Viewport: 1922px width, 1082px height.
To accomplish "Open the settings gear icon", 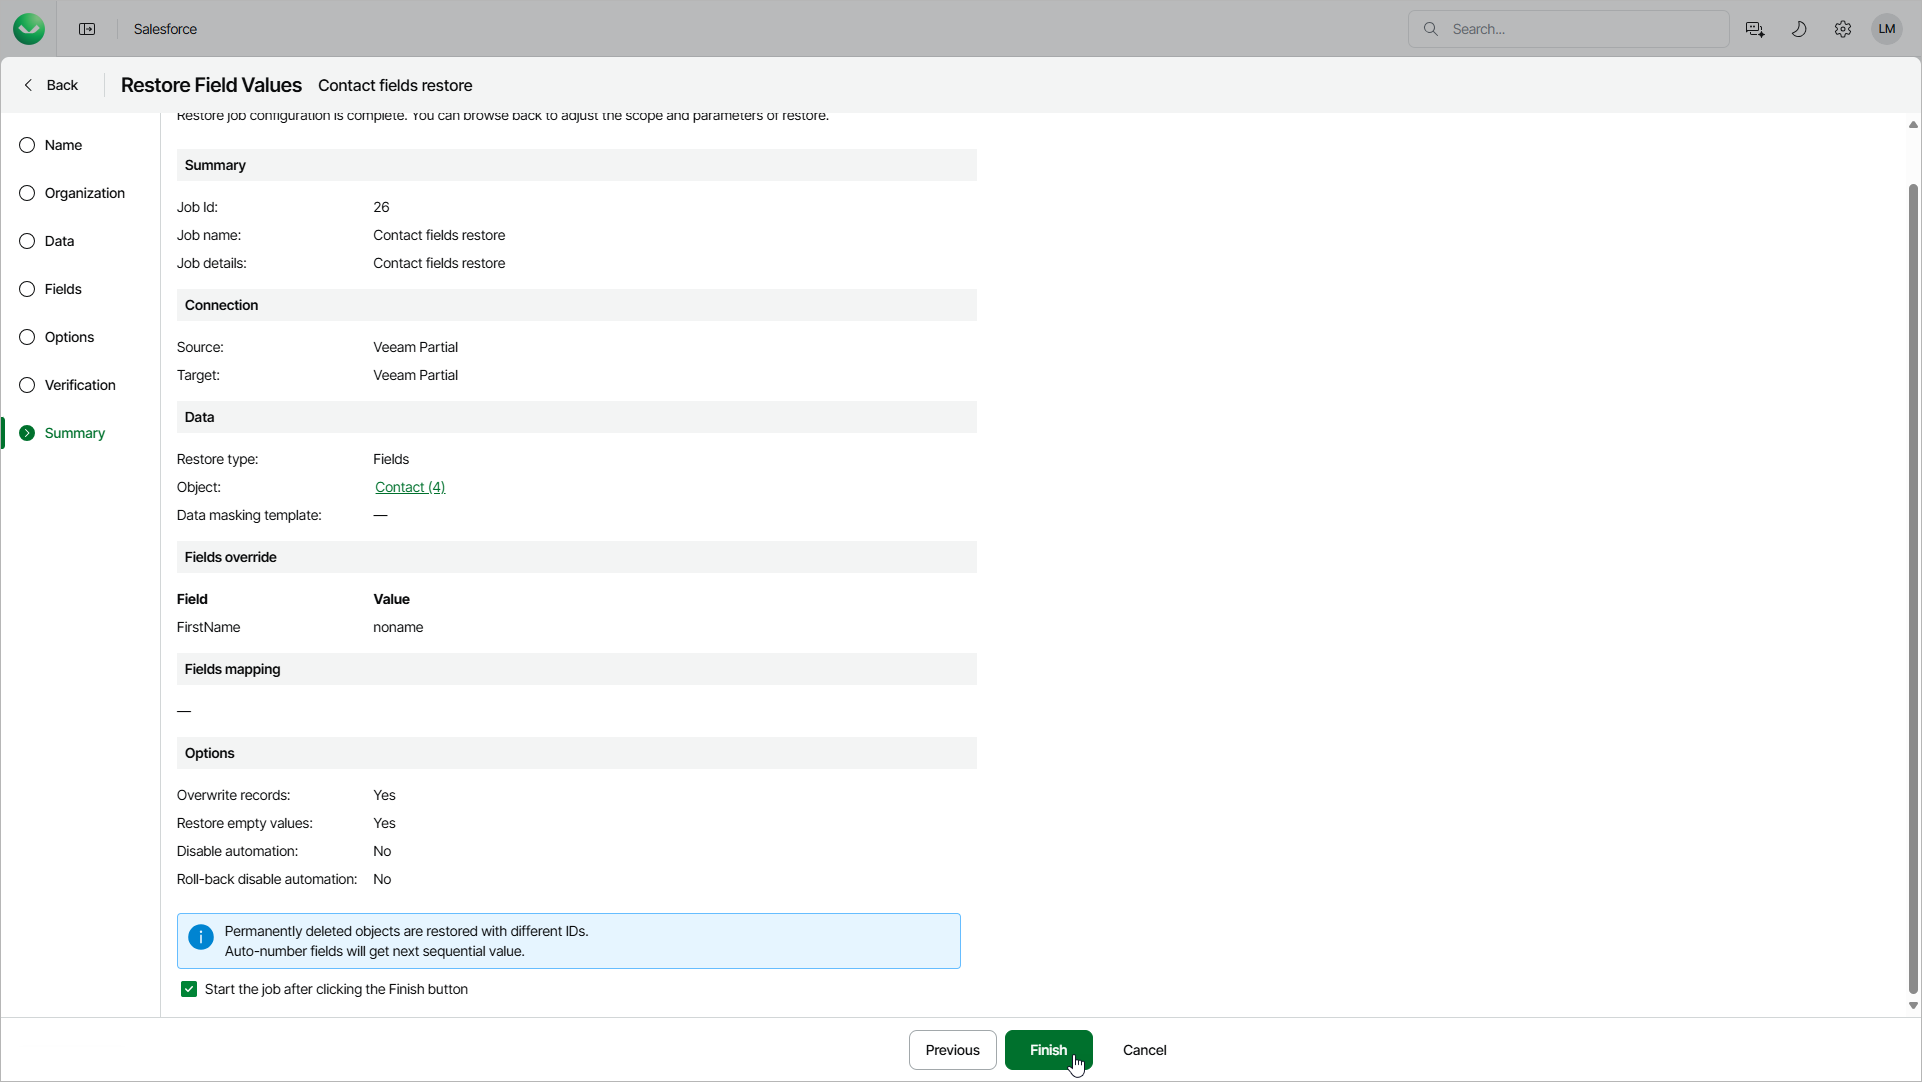I will tap(1843, 29).
